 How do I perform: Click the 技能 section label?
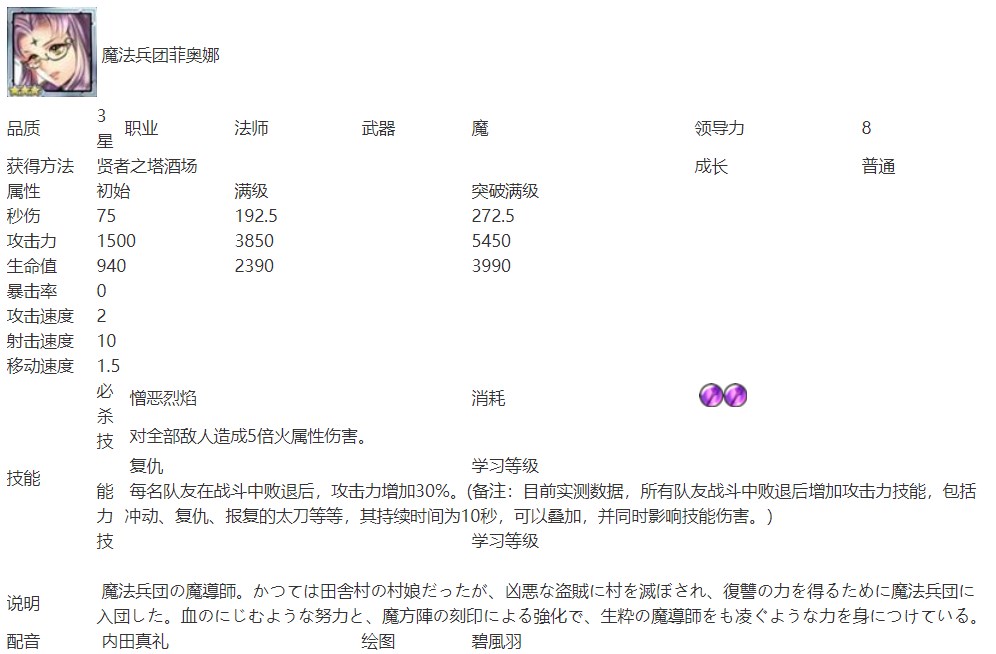tap(24, 478)
